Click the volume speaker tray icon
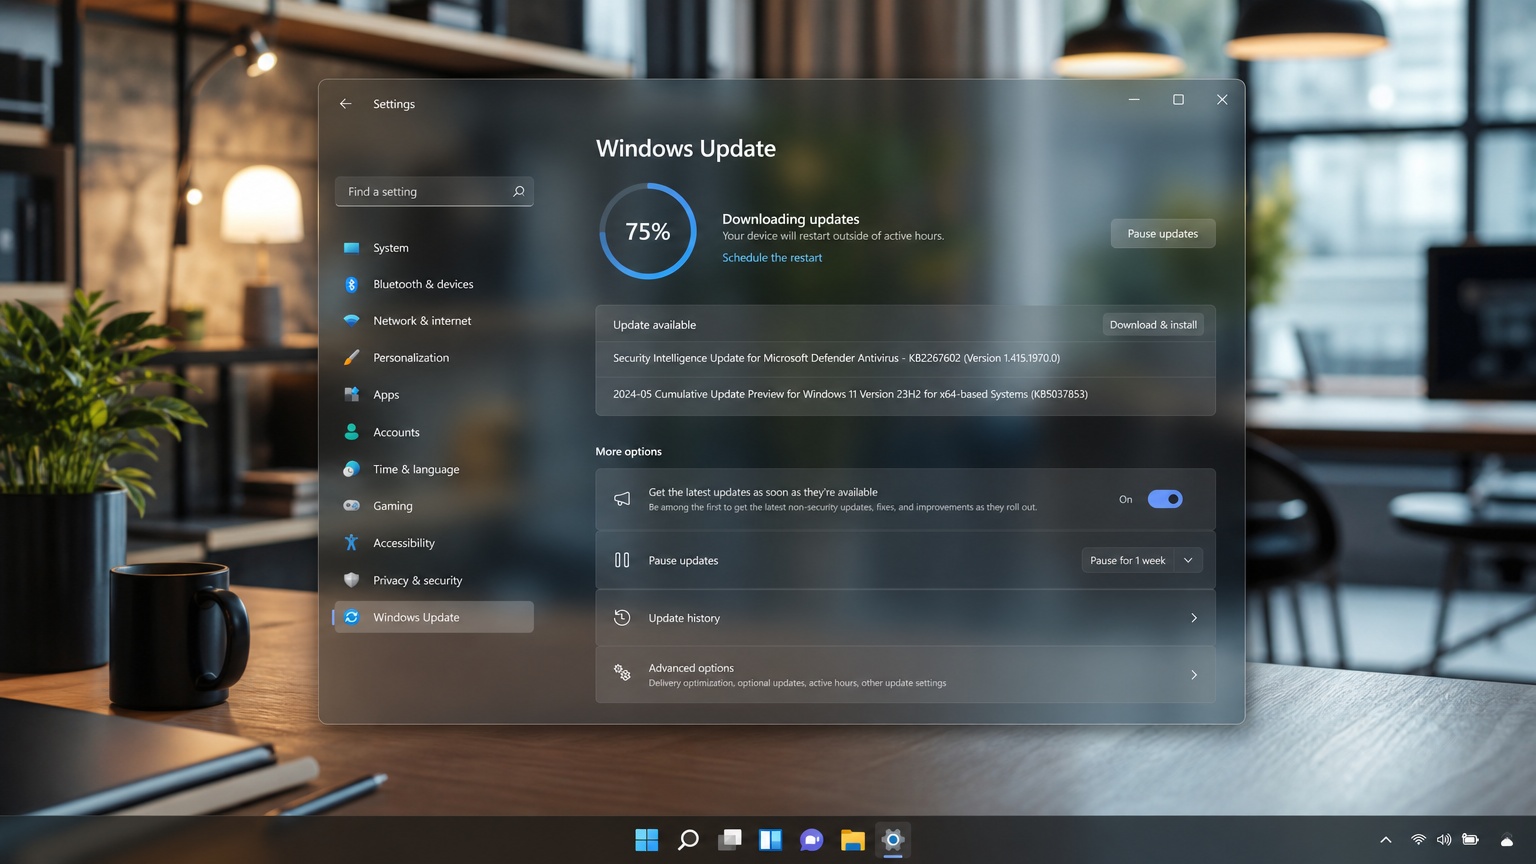Image resolution: width=1536 pixels, height=864 pixels. [x=1444, y=840]
